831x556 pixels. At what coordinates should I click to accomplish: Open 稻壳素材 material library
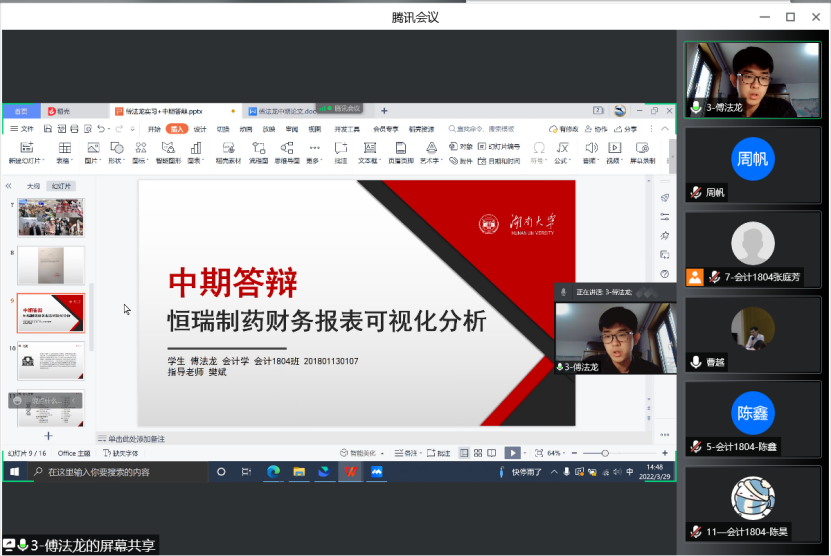click(228, 148)
